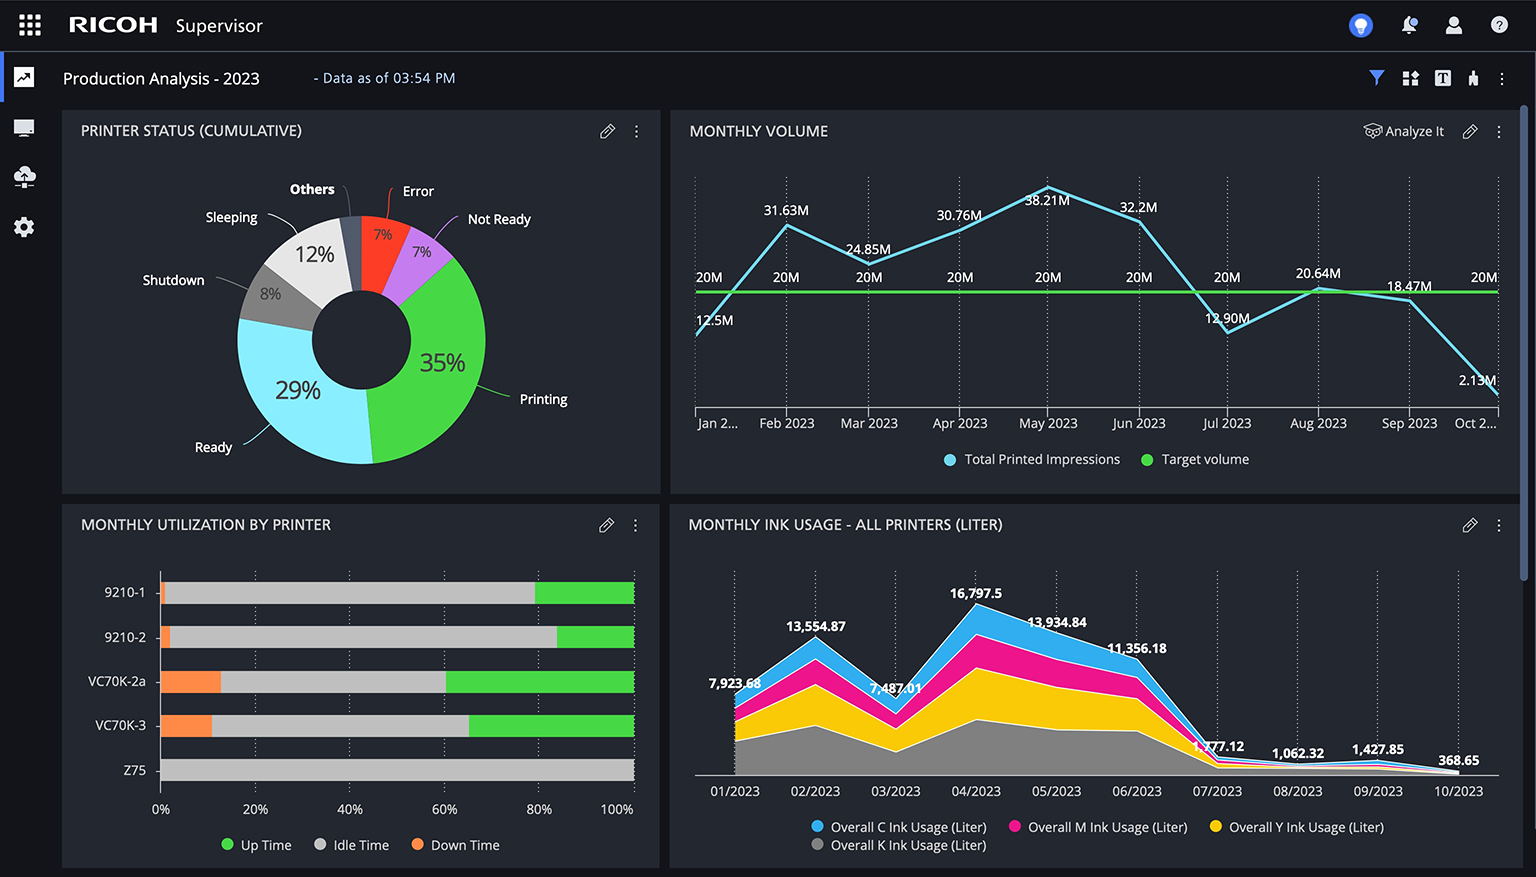Edit the Printer Status widget with the pencil icon

coord(607,131)
